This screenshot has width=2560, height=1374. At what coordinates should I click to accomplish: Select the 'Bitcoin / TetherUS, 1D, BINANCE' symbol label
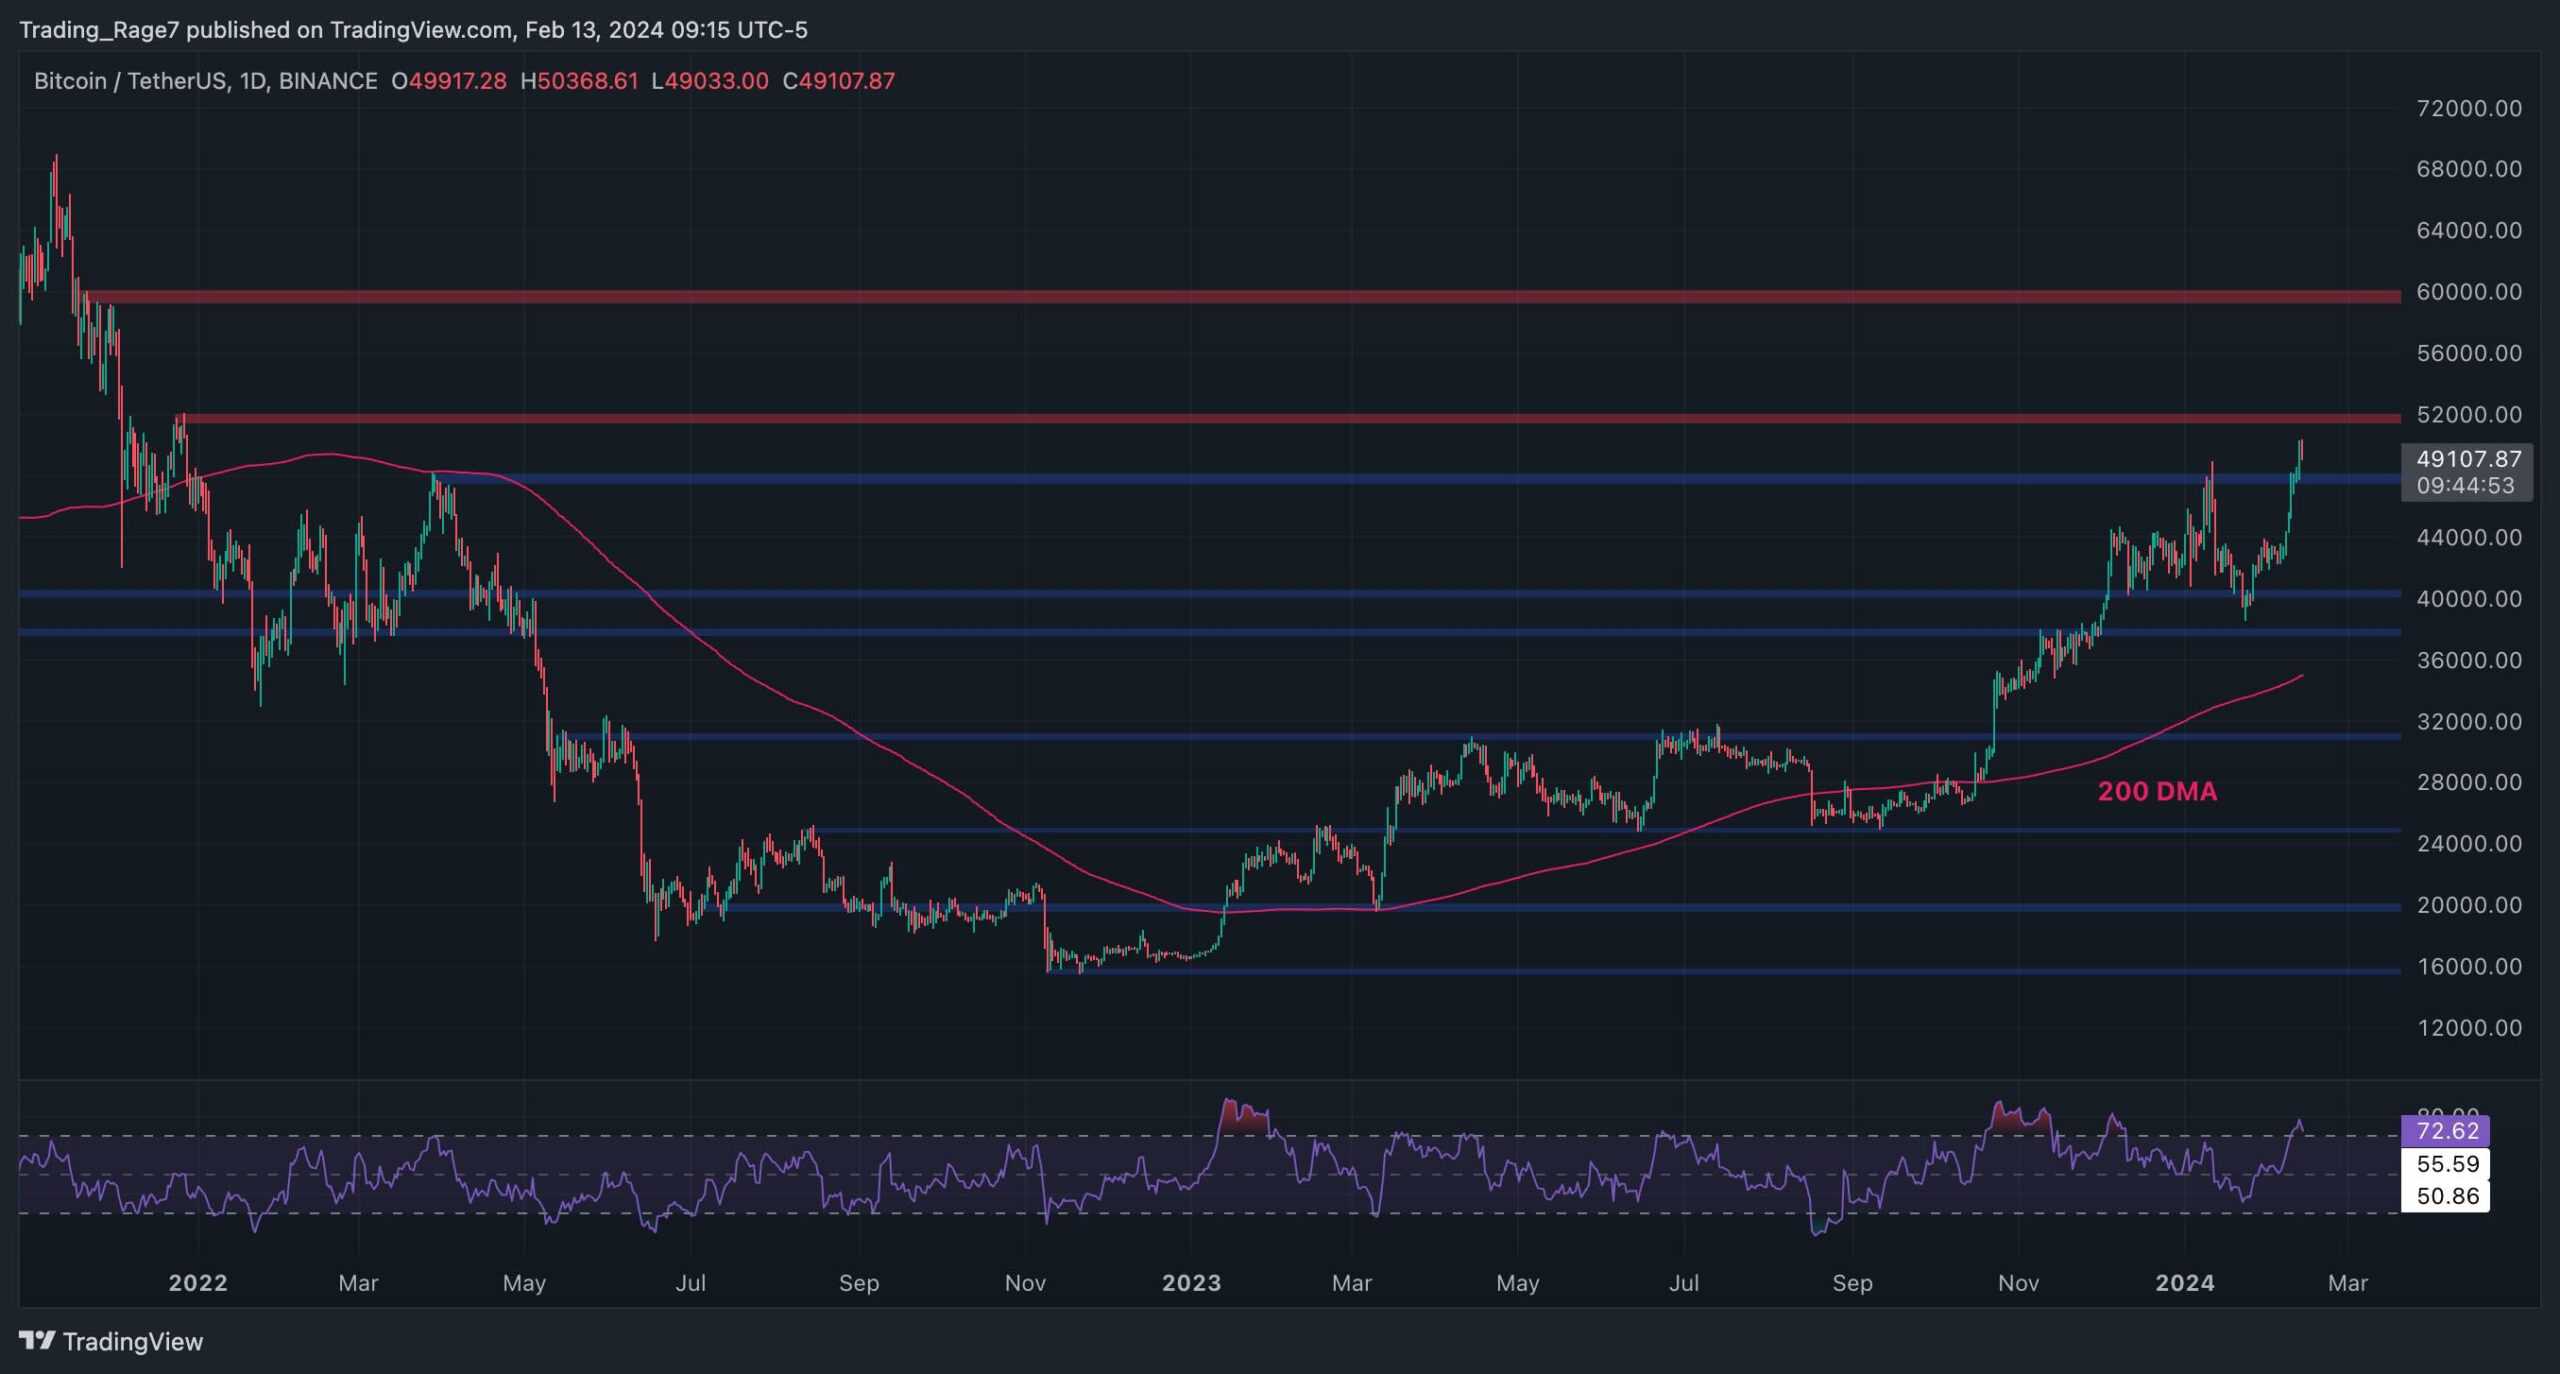(x=206, y=81)
